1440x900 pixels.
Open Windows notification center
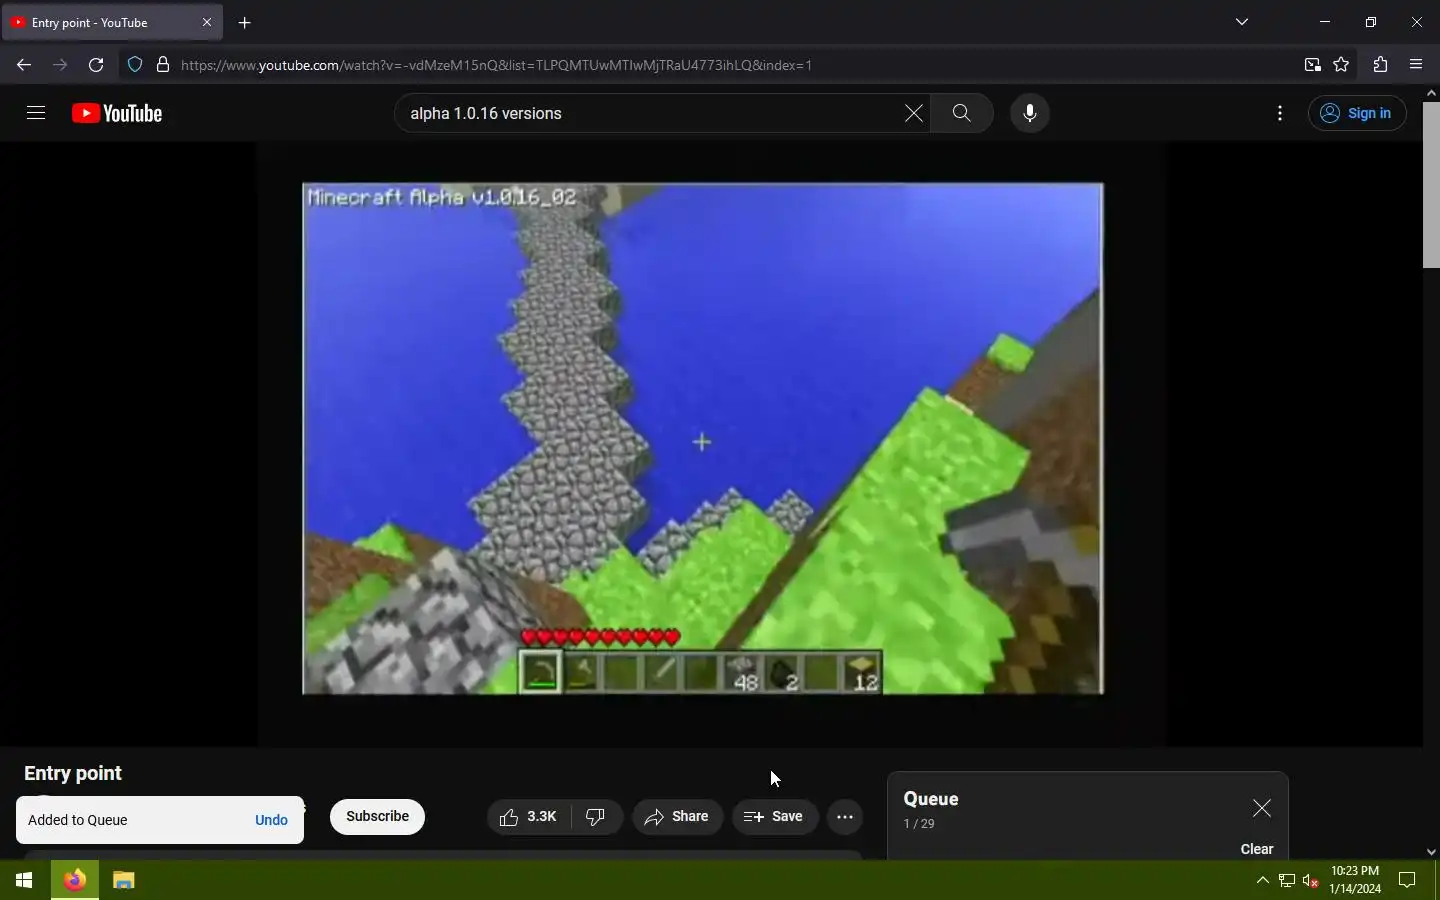click(x=1407, y=880)
